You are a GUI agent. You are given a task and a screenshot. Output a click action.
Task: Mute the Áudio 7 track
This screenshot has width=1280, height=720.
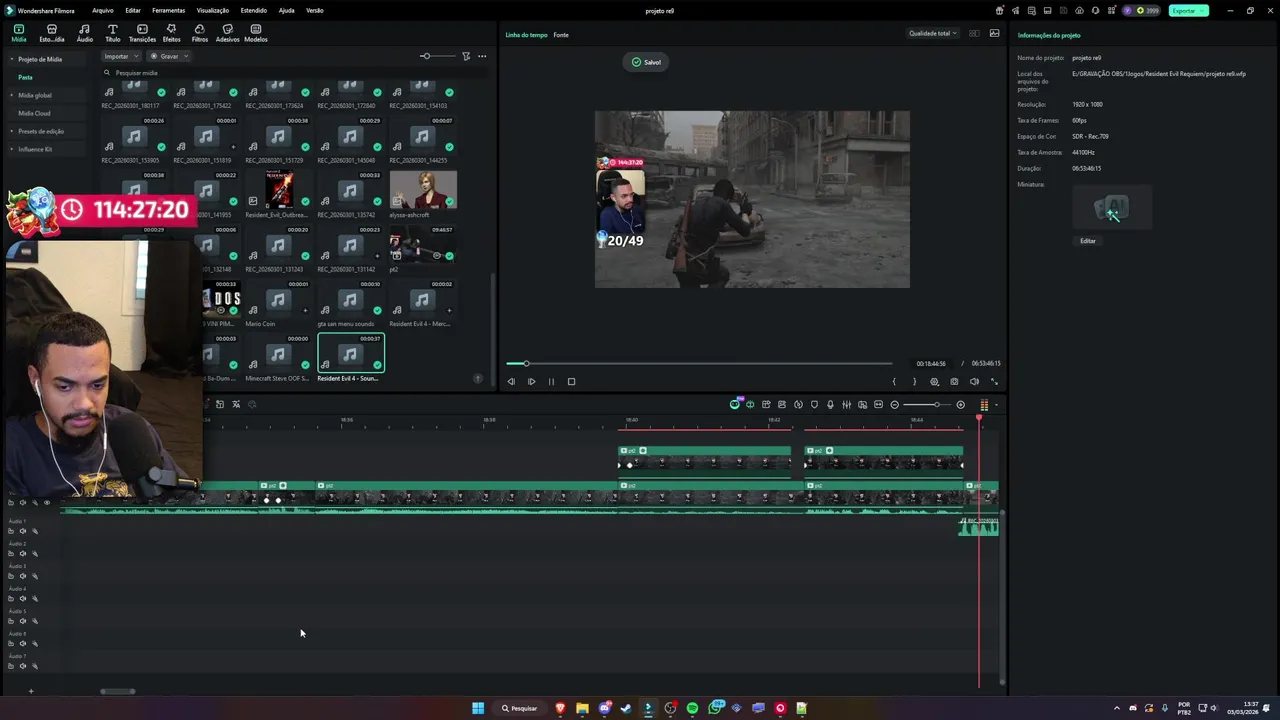tap(23, 666)
